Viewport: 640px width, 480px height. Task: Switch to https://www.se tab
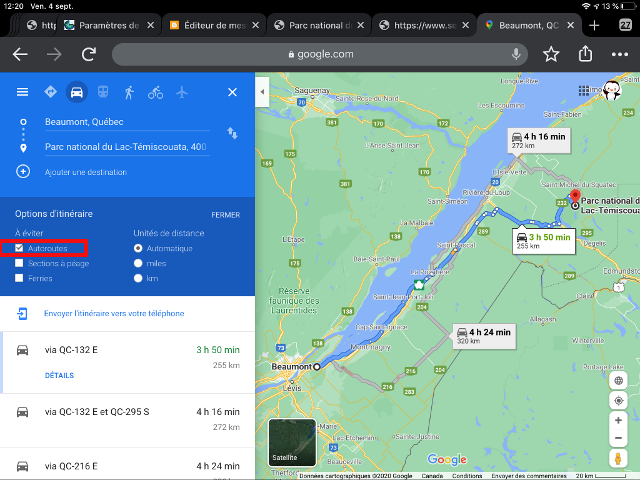tap(424, 25)
